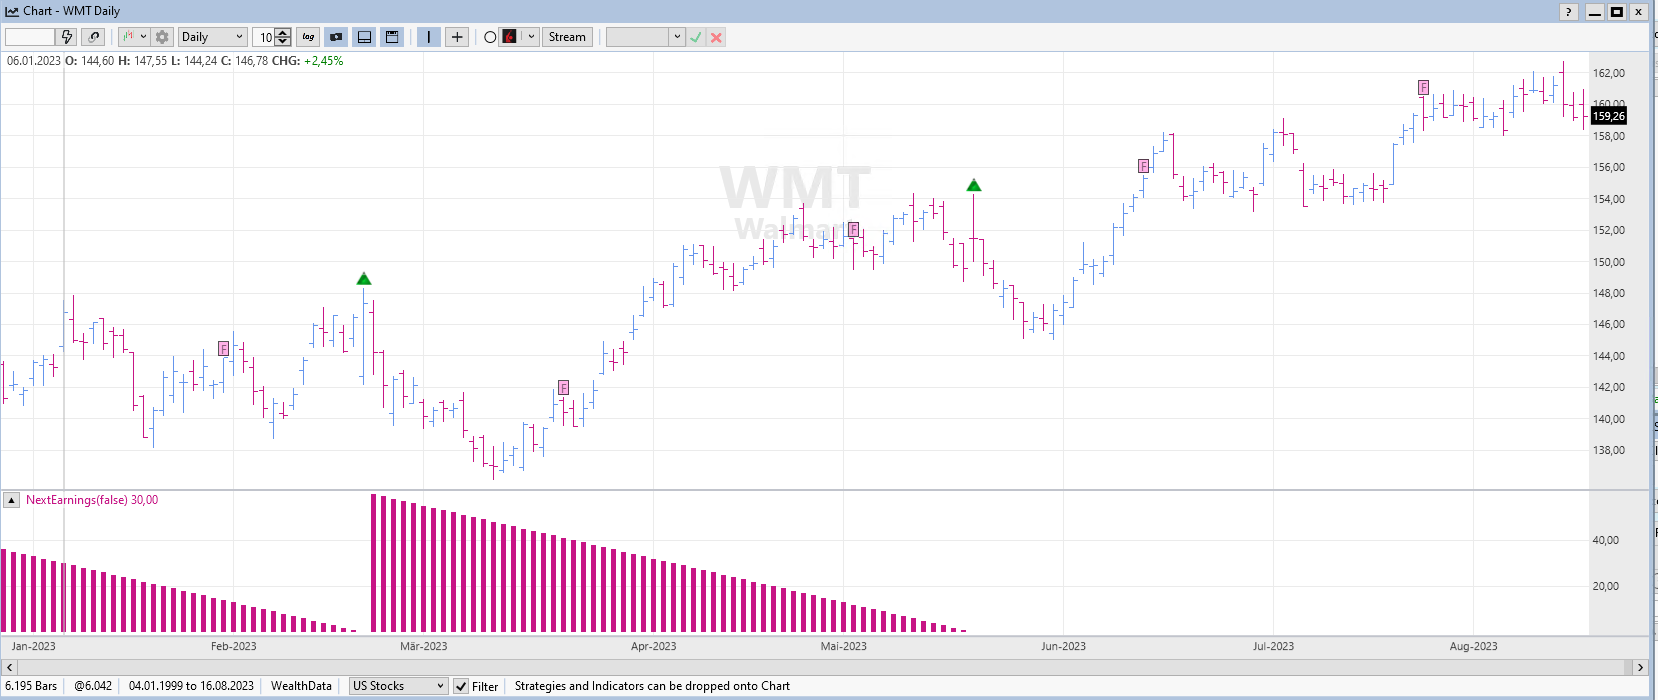This screenshot has height=700, width=1658.
Task: Click green triangle marker in February
Action: coord(364,279)
